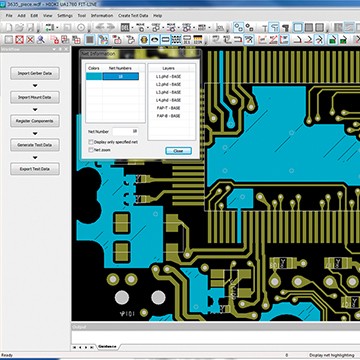Toggle the highlighted dotted grid pad icon
This screenshot has height=360, width=360.
(x=176, y=40)
